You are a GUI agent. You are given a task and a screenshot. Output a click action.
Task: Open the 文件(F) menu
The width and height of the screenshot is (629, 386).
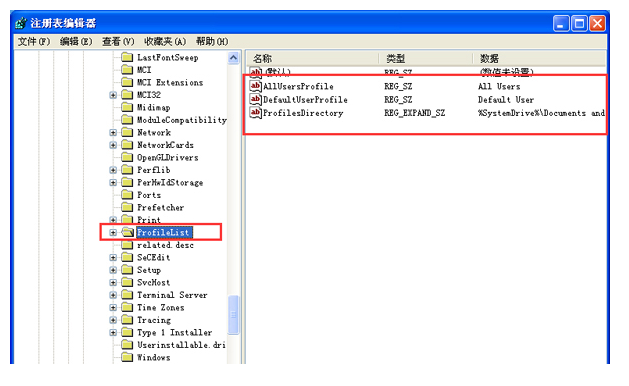pos(34,41)
